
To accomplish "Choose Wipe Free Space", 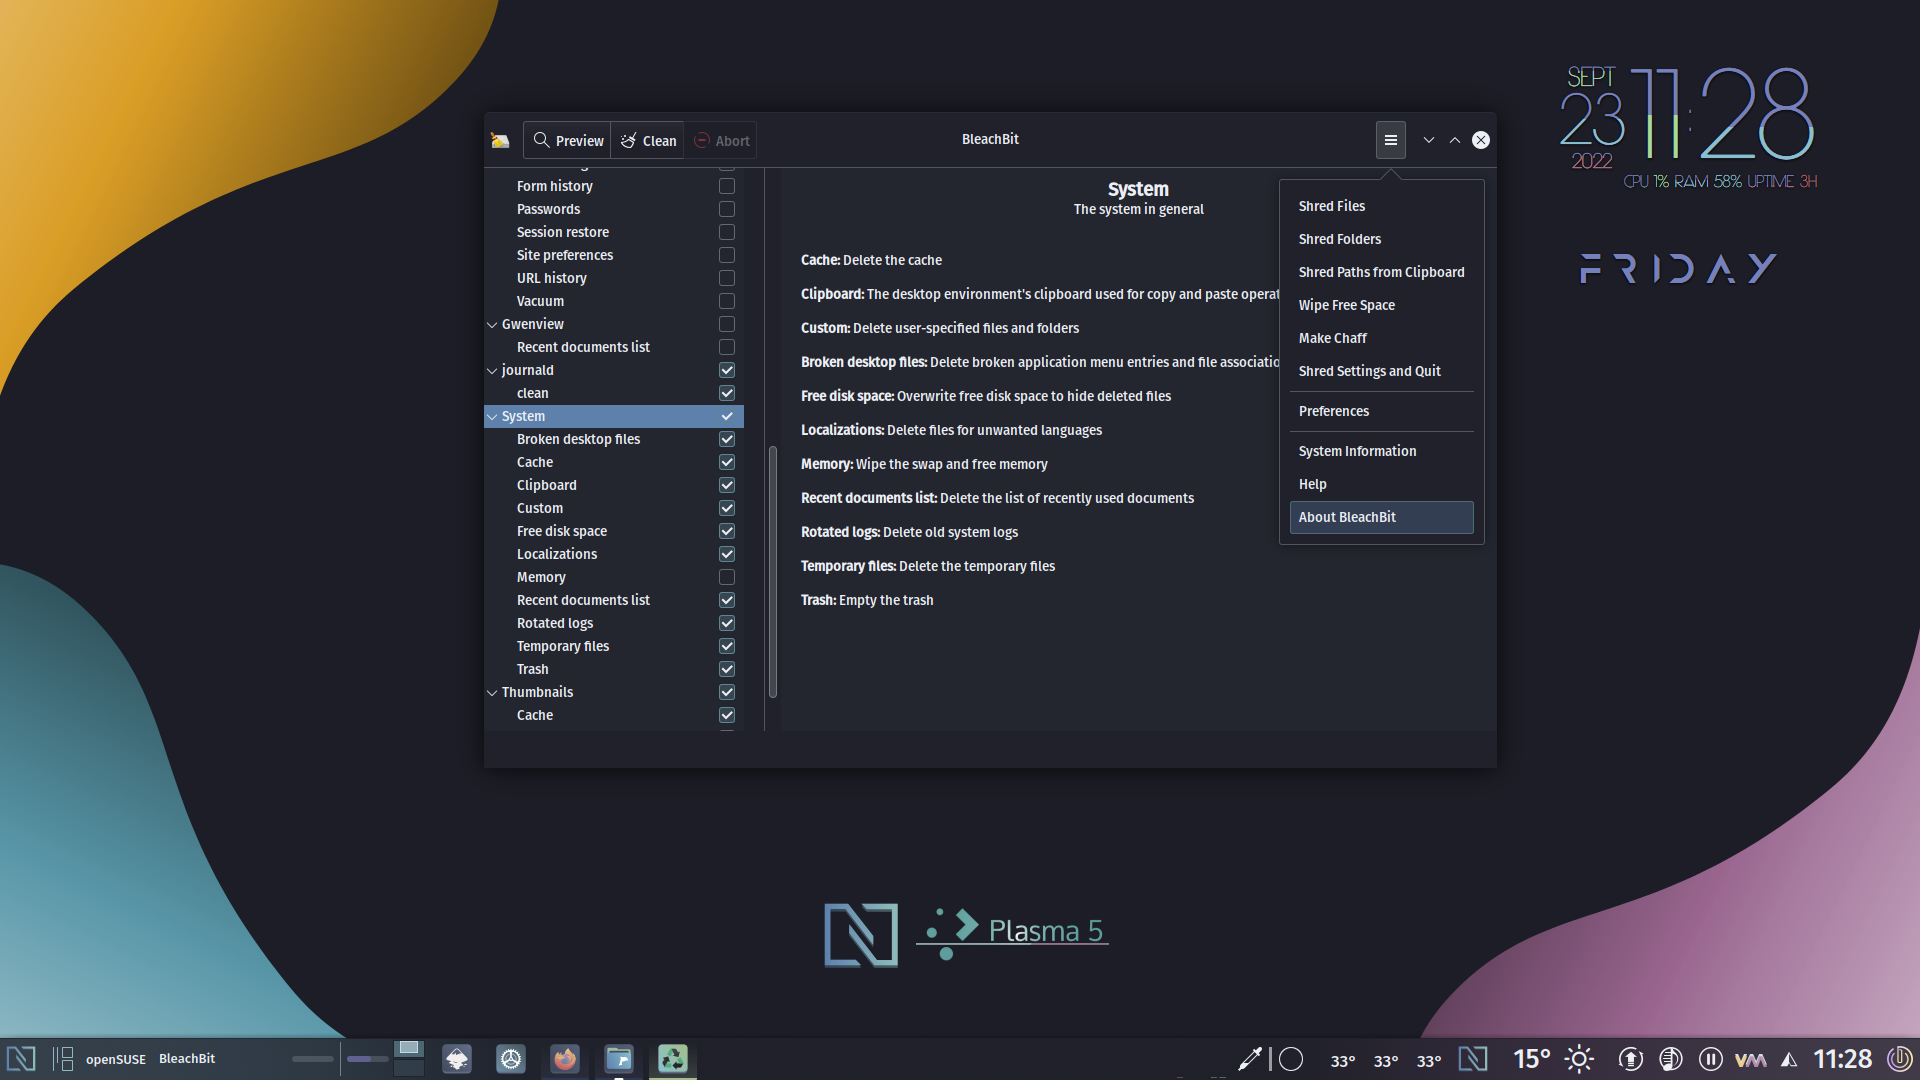I will pyautogui.click(x=1381, y=305).
